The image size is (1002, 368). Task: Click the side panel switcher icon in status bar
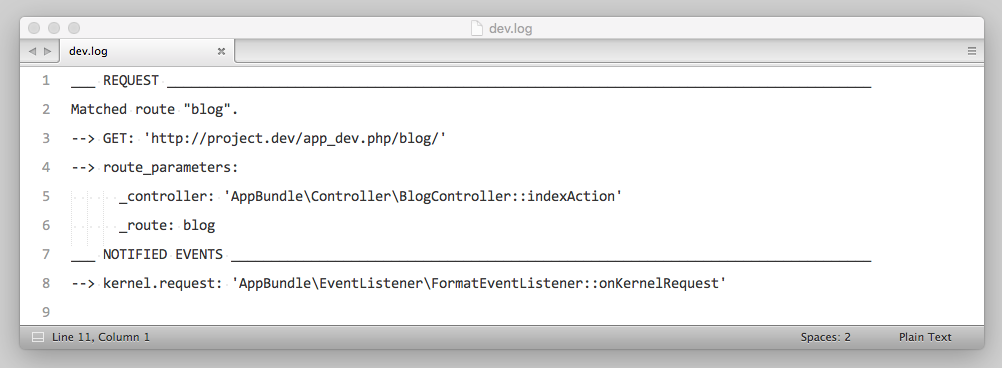(x=38, y=337)
